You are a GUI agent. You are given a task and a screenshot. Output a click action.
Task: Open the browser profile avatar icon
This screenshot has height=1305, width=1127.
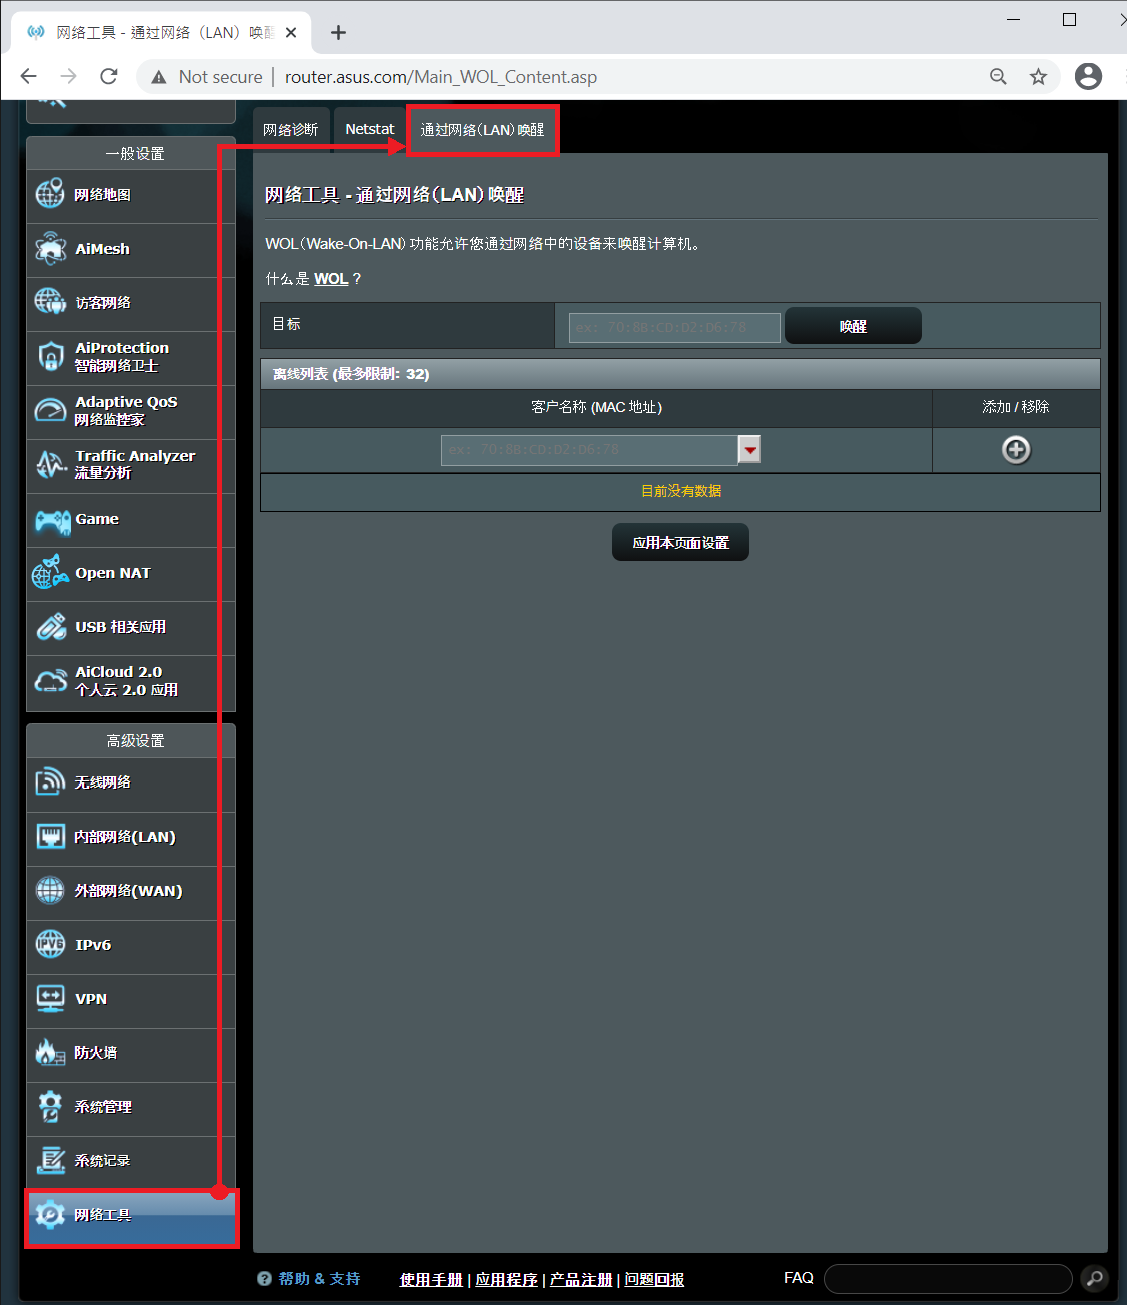[1088, 76]
